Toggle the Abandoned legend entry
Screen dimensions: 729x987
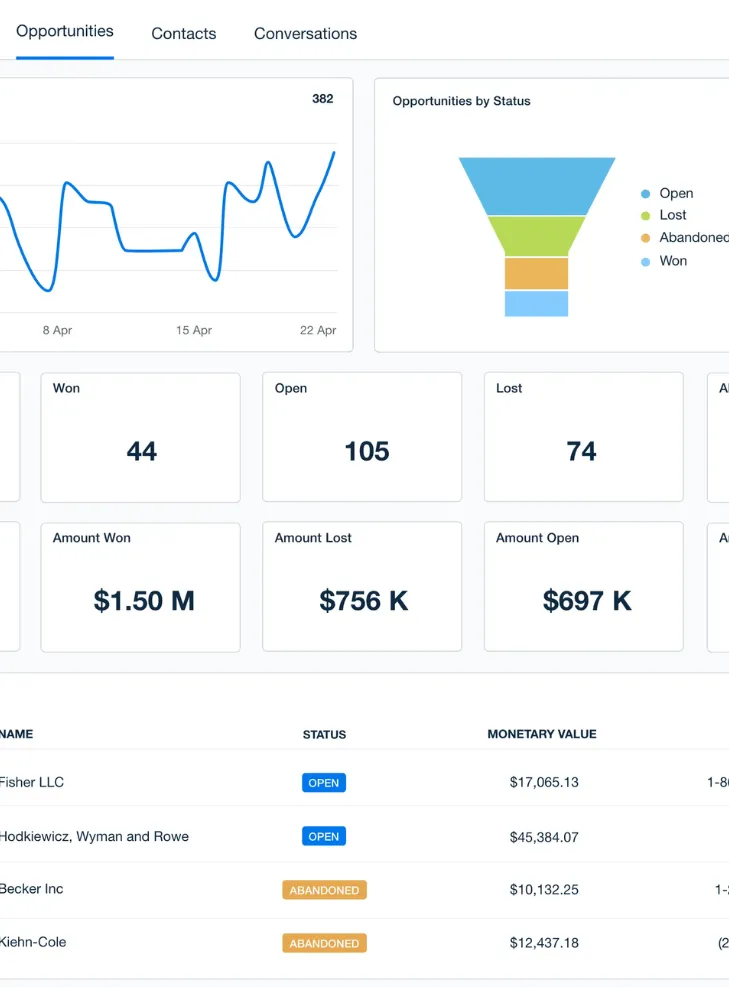[684, 237]
